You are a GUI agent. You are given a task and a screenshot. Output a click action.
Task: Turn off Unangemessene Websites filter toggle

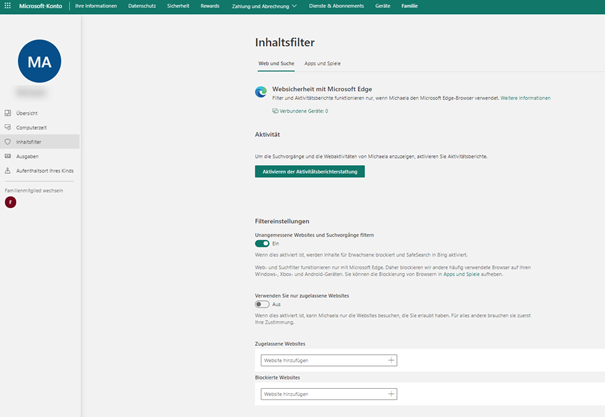[x=262, y=243]
